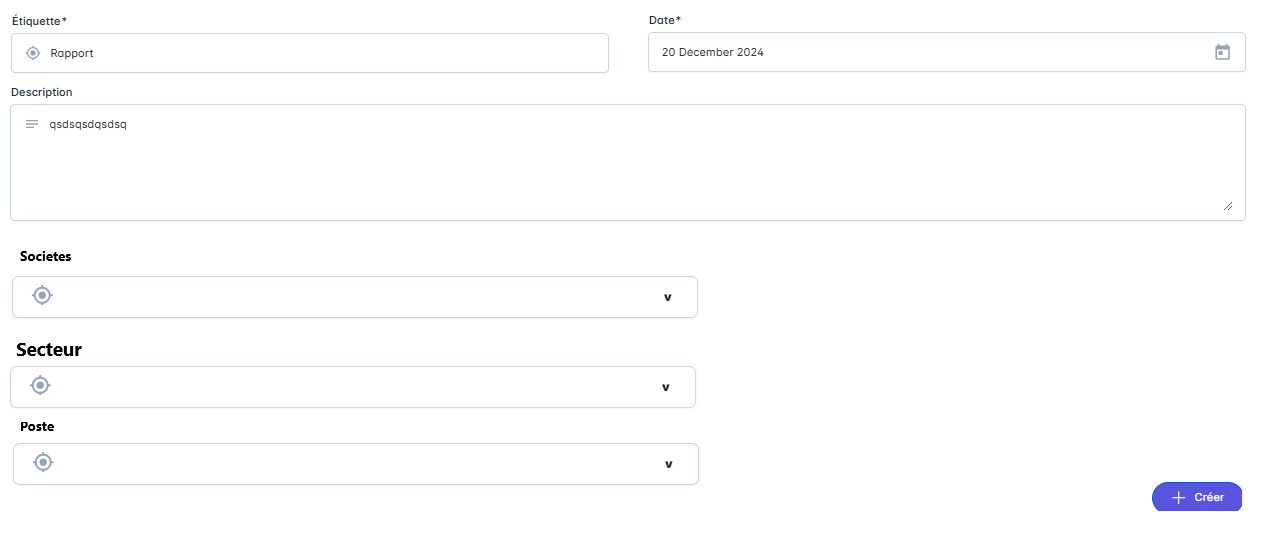Click the Description text qsdsqsdqsdsq
This screenshot has width=1272, height=547.
pos(88,125)
